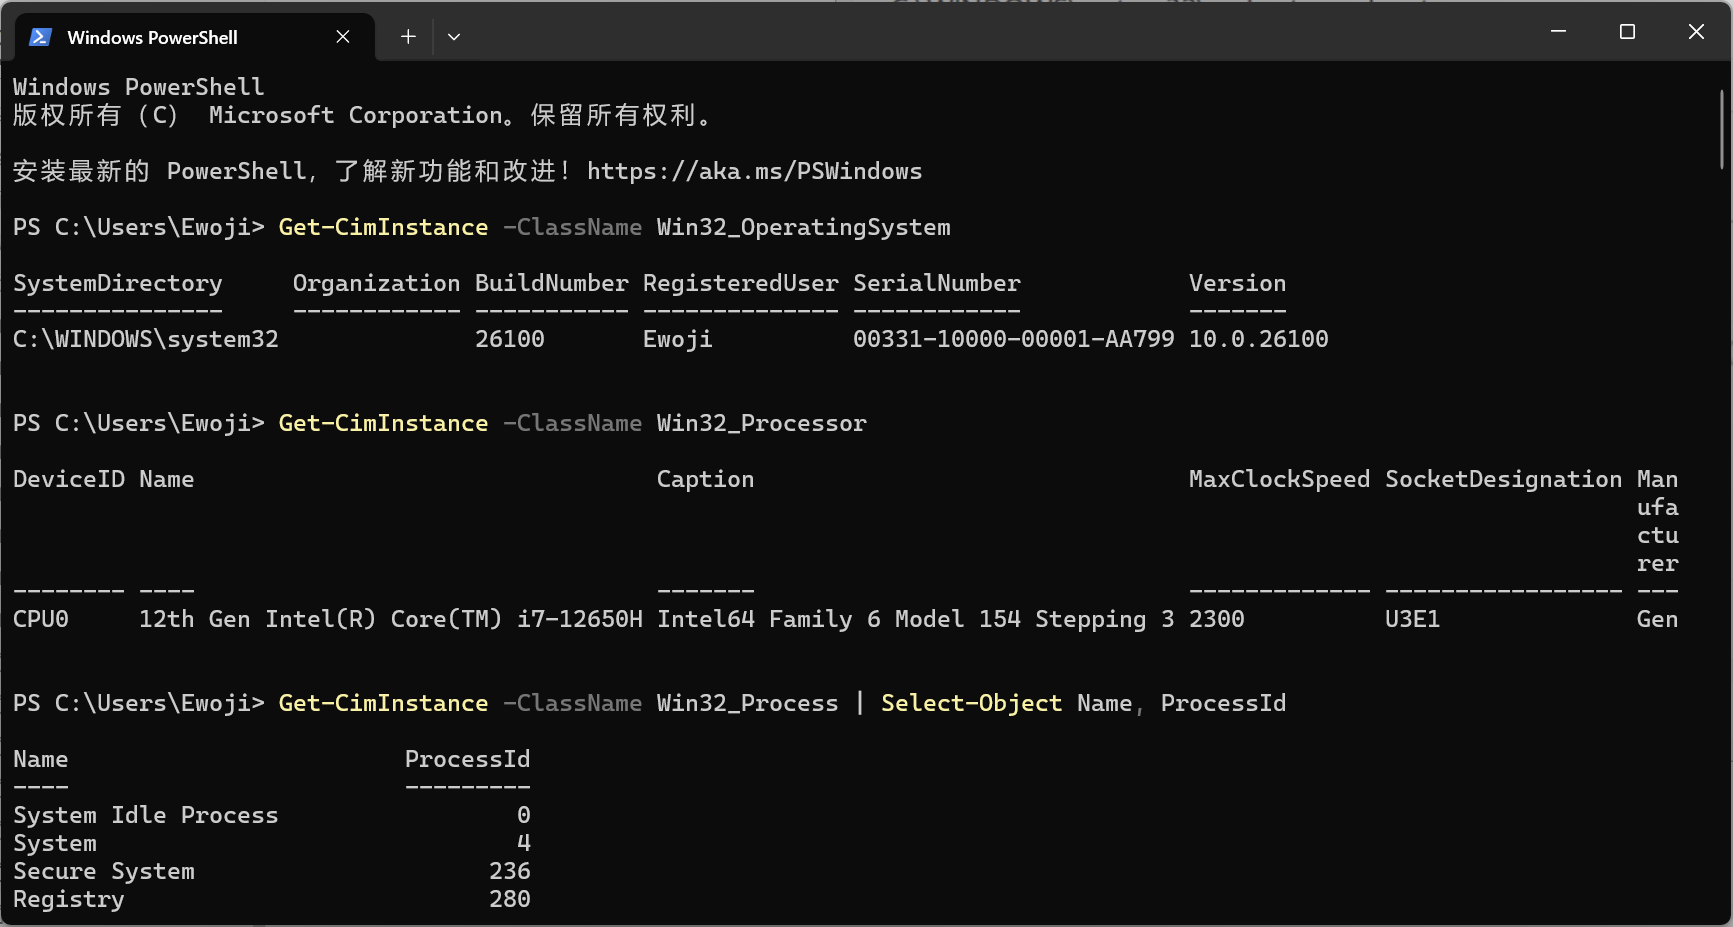
Task: Click the Microsoft Corporation copyright line
Action: click(363, 115)
